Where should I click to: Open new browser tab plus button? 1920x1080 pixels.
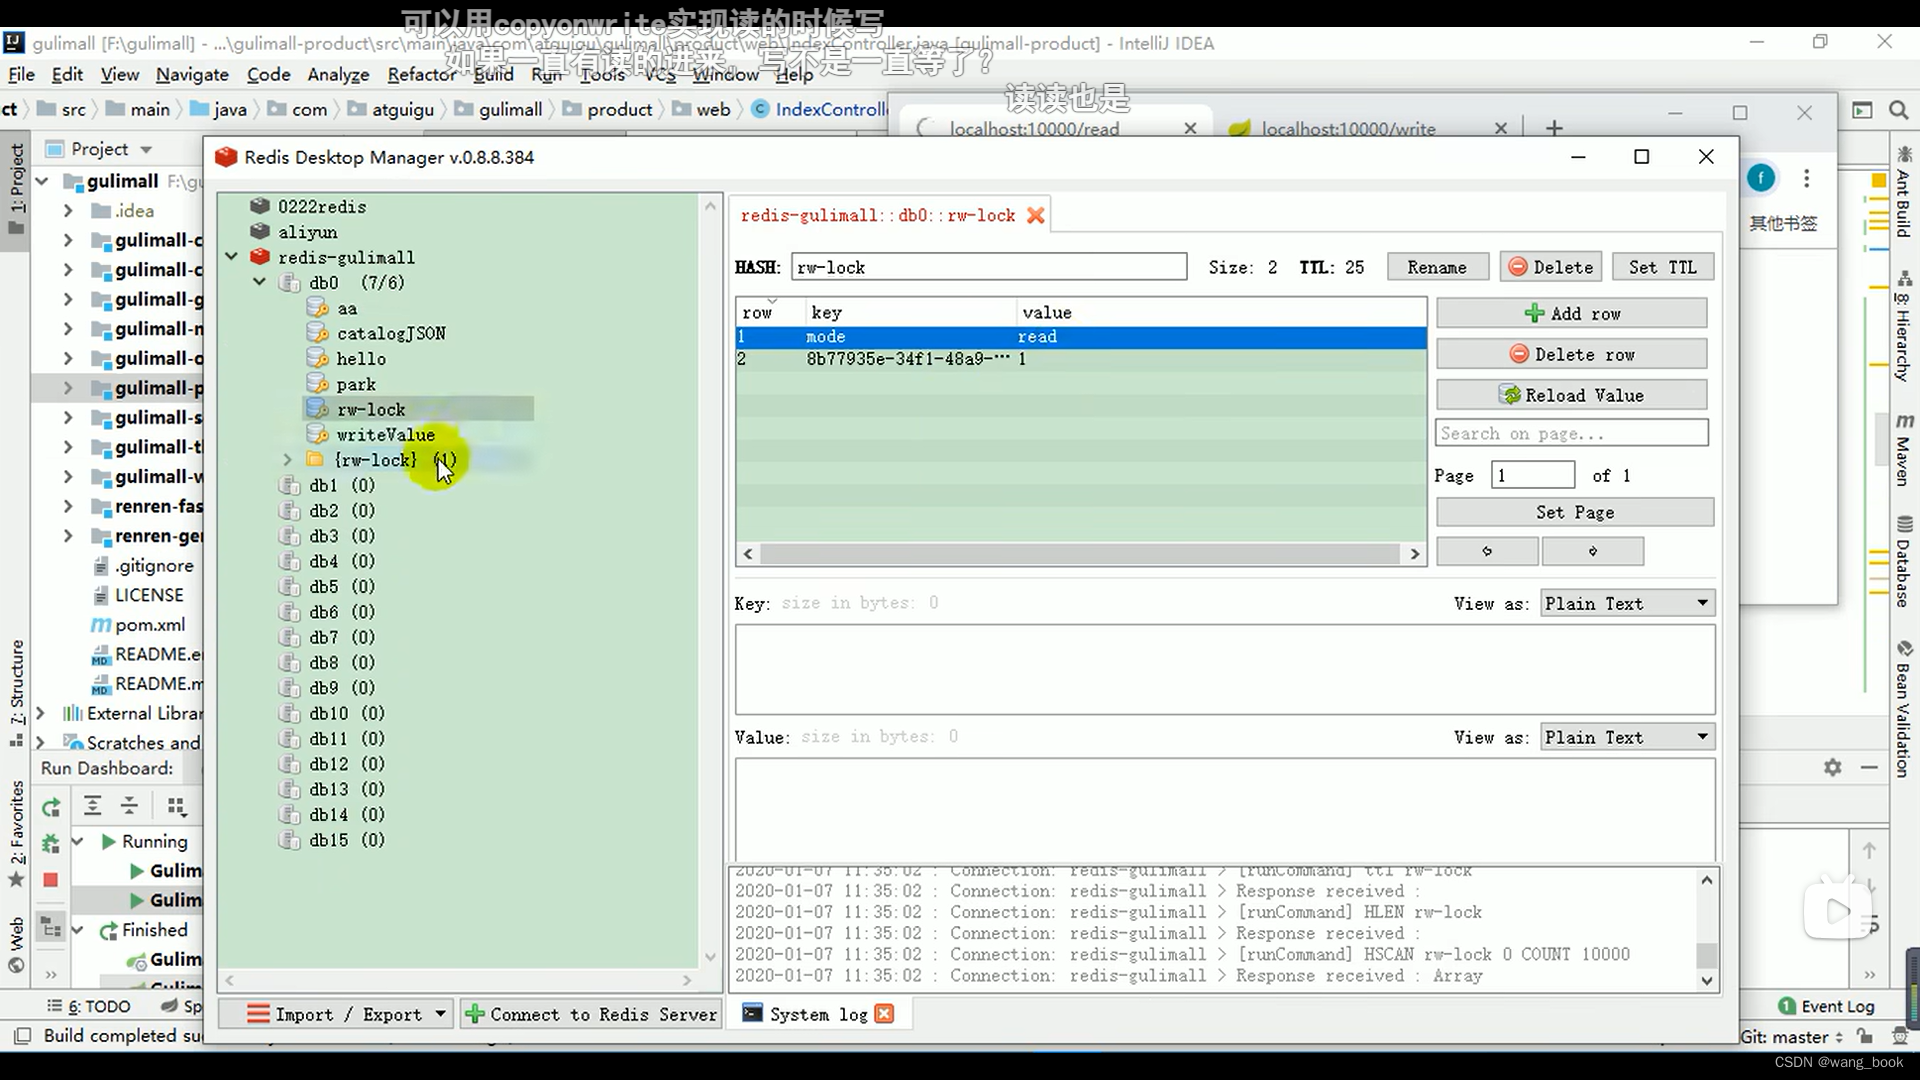[1554, 128]
